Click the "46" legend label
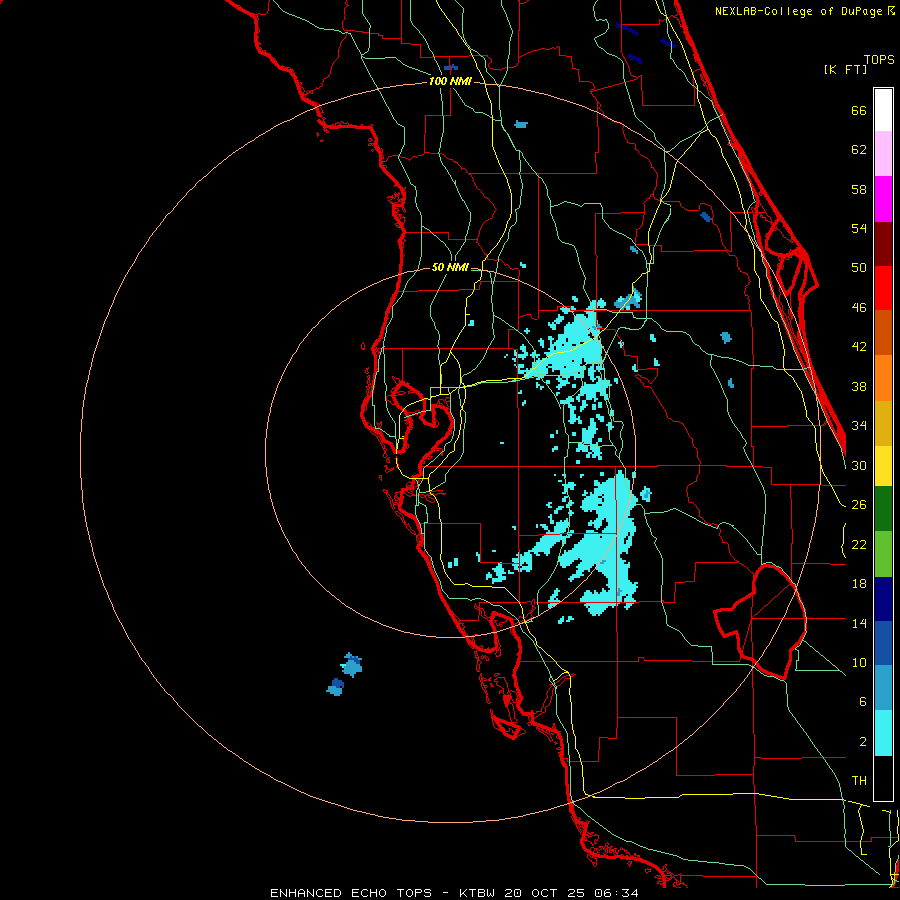The image size is (900, 900). pyautogui.click(x=859, y=307)
